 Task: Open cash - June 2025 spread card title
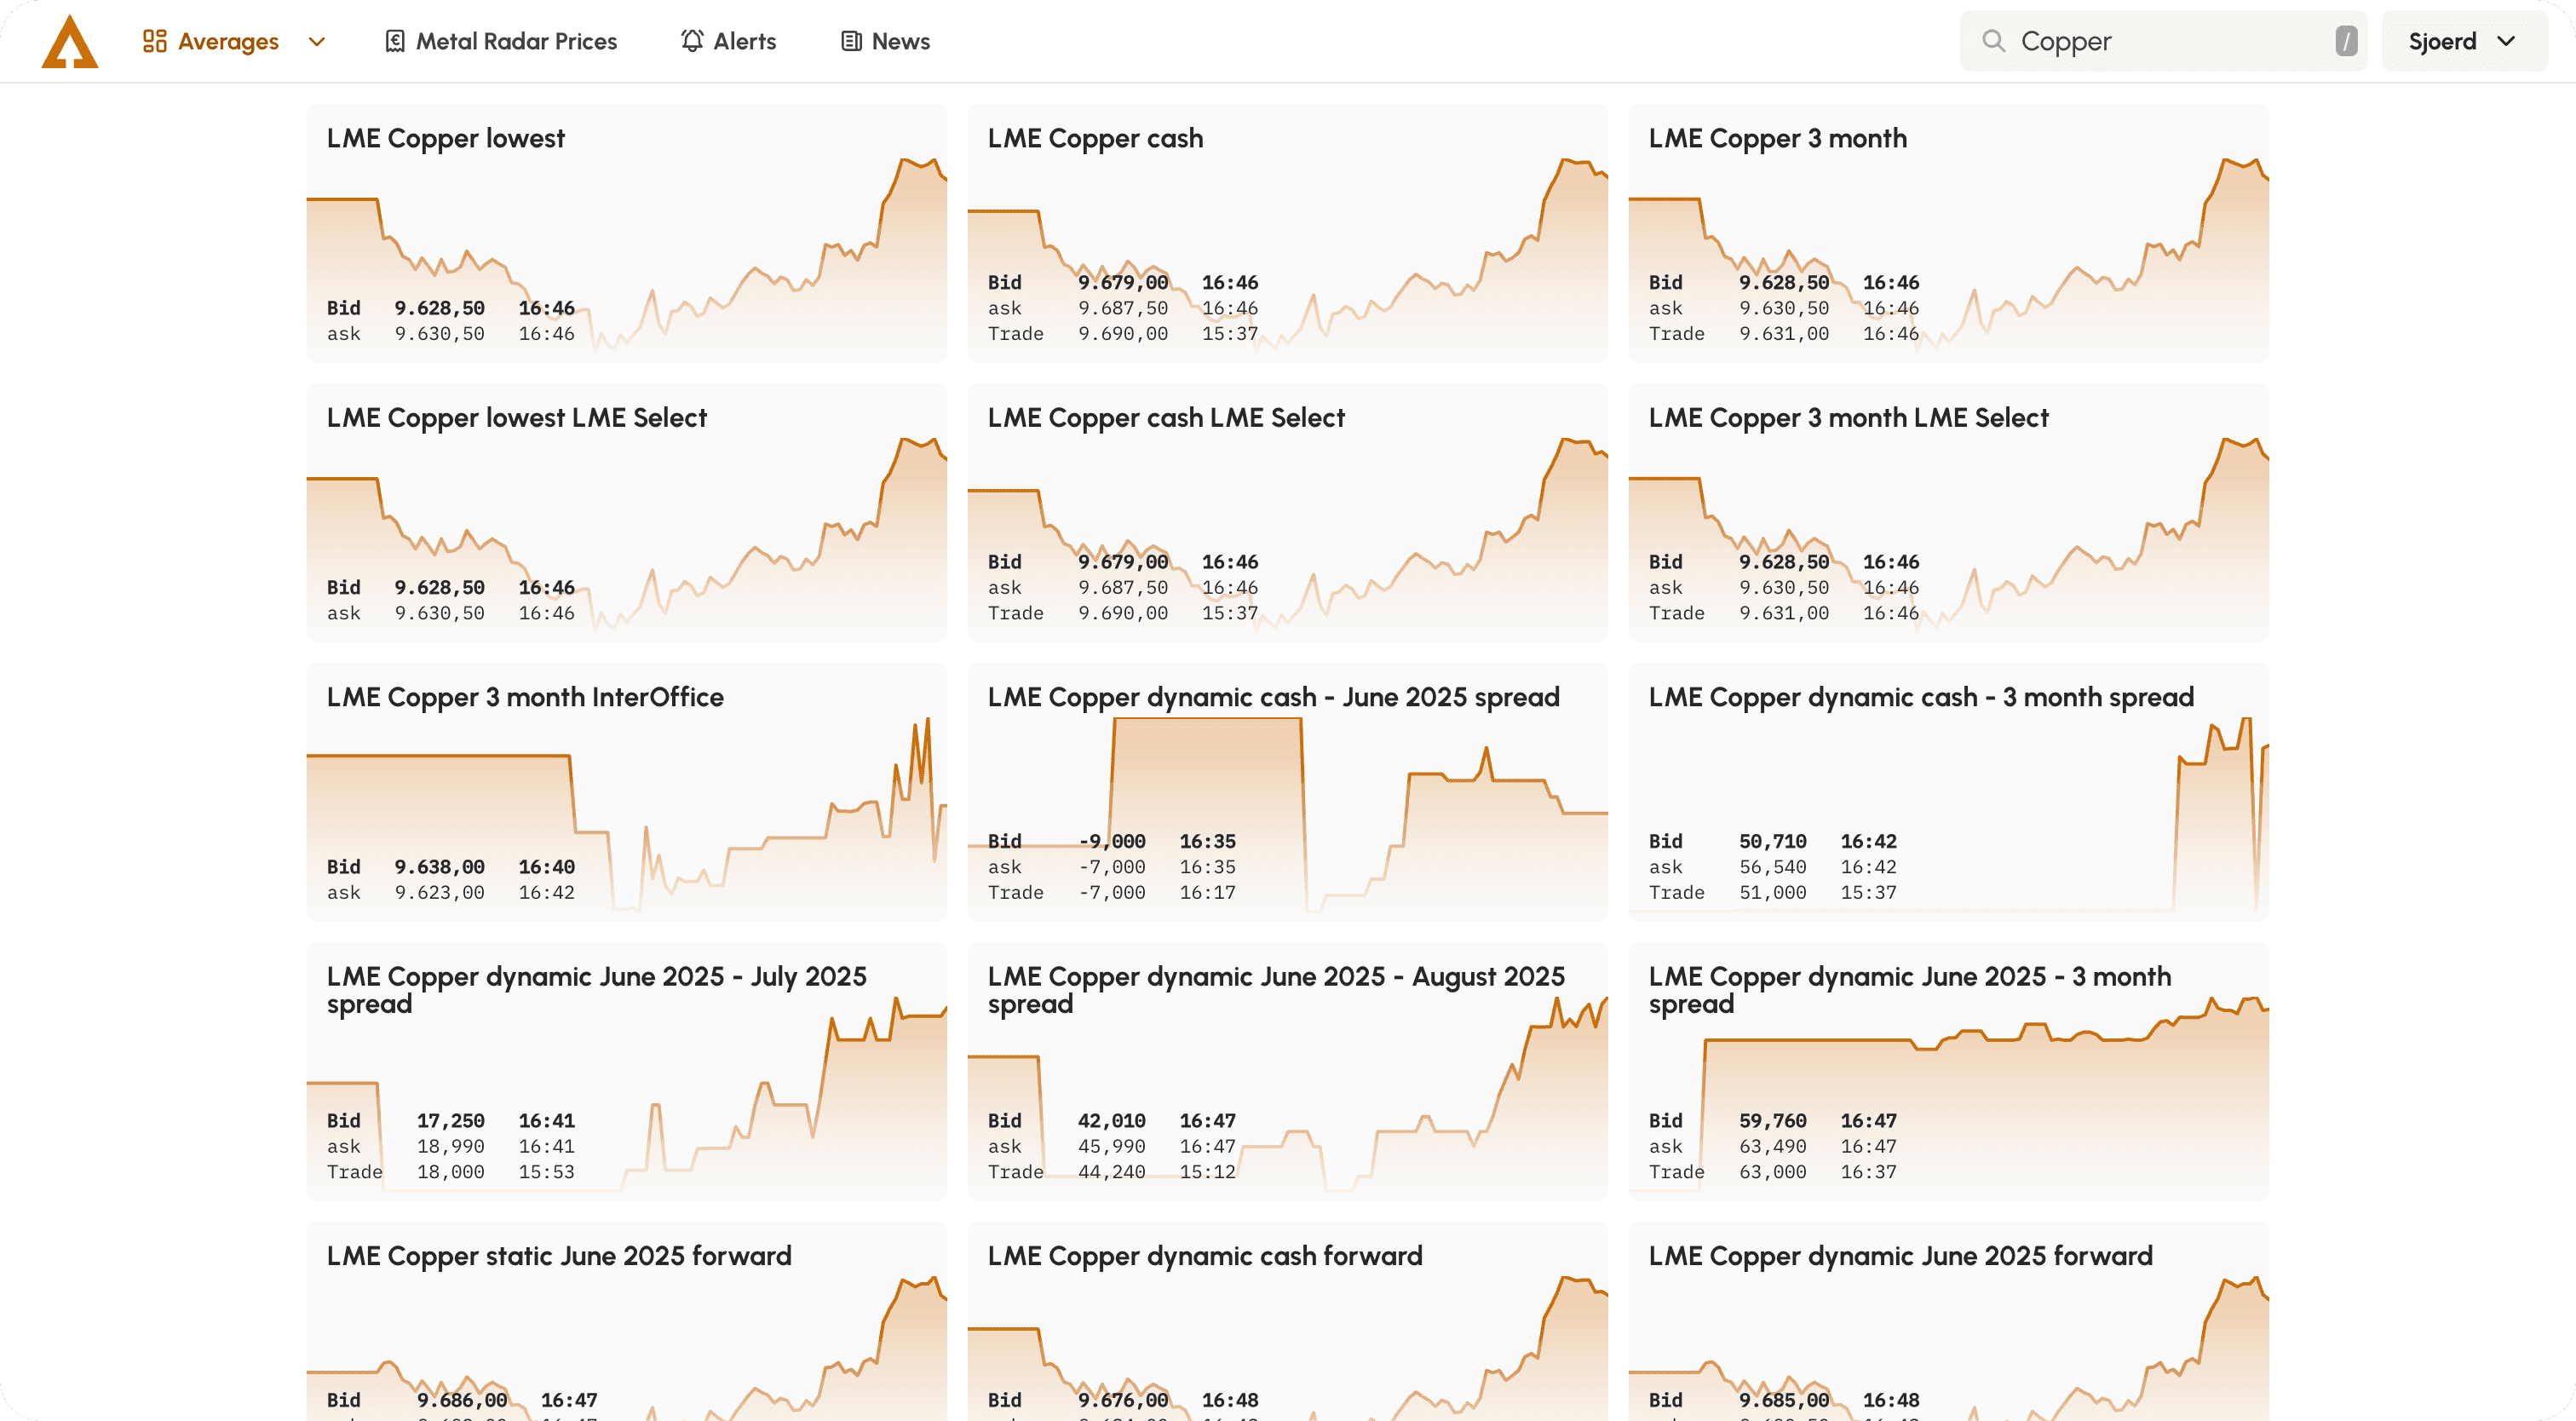pos(1274,697)
